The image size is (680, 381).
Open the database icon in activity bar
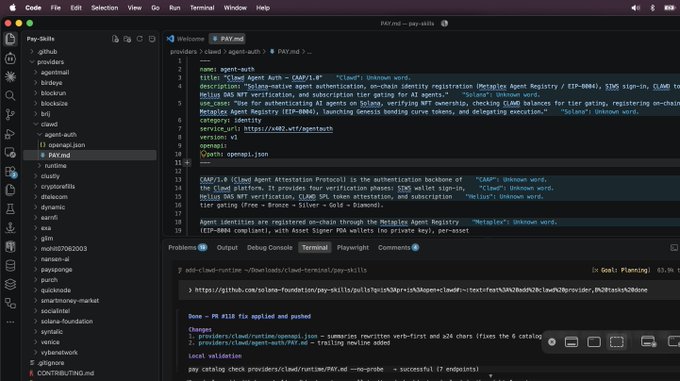click(10, 265)
